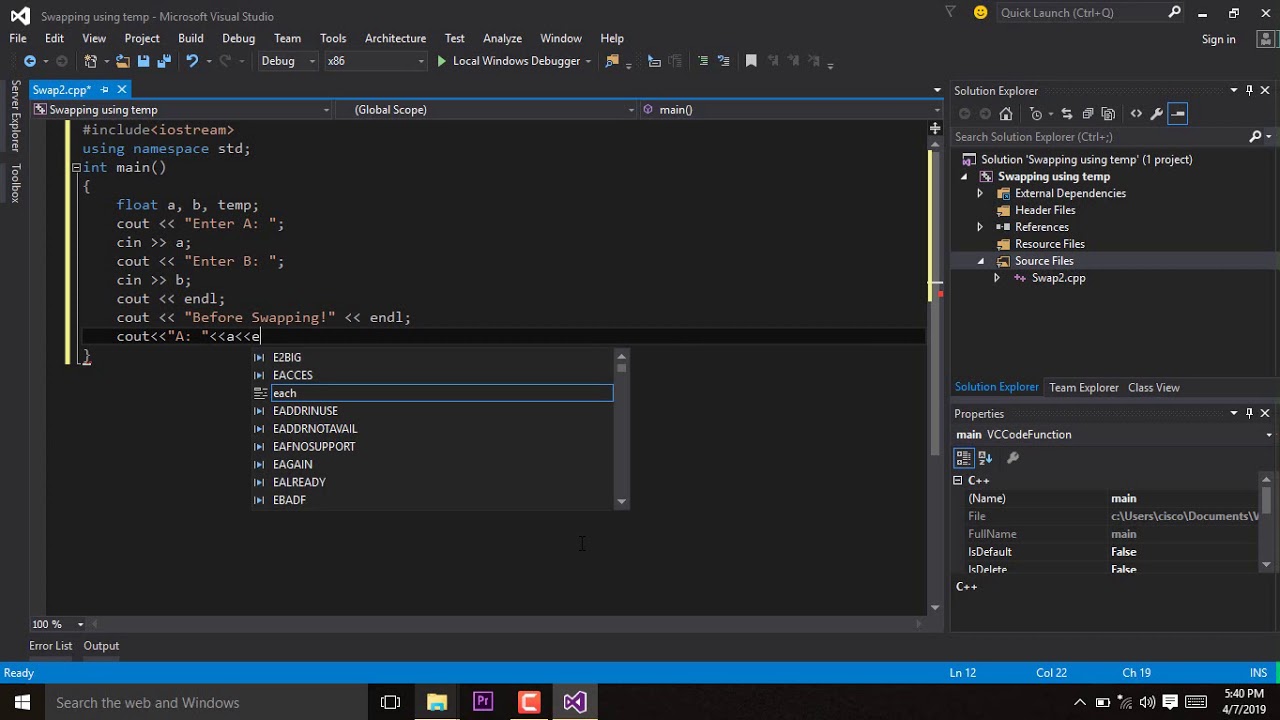This screenshot has width=1280, height=720.
Task: Switch to Team Explorer tab
Action: [1084, 388]
